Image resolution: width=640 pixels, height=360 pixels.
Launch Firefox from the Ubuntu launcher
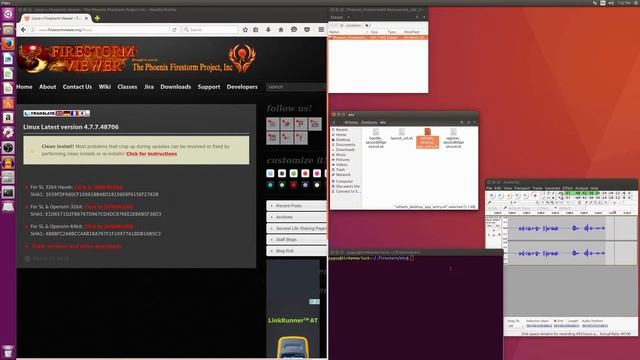pyautogui.click(x=8, y=44)
